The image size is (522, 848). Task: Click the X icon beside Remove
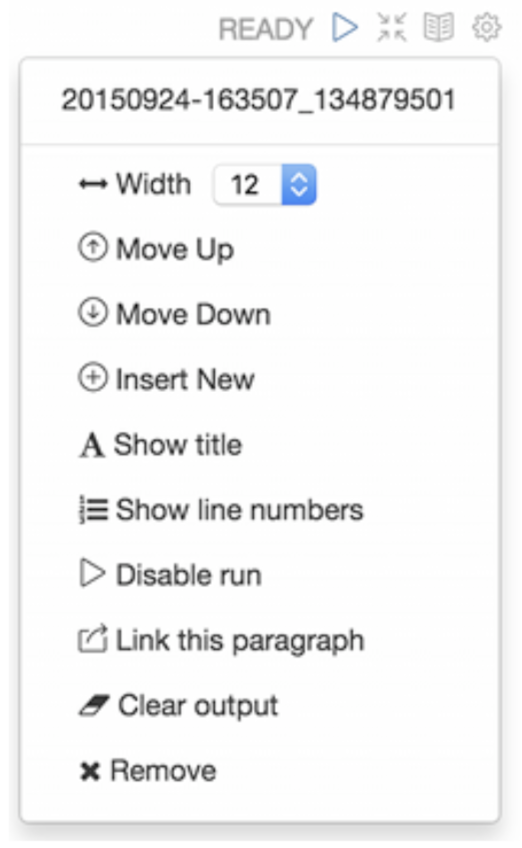(90, 771)
